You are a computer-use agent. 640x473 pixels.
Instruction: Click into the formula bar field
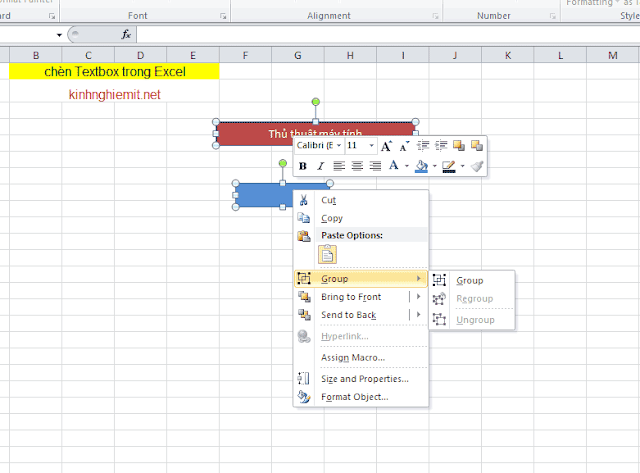click(388, 35)
